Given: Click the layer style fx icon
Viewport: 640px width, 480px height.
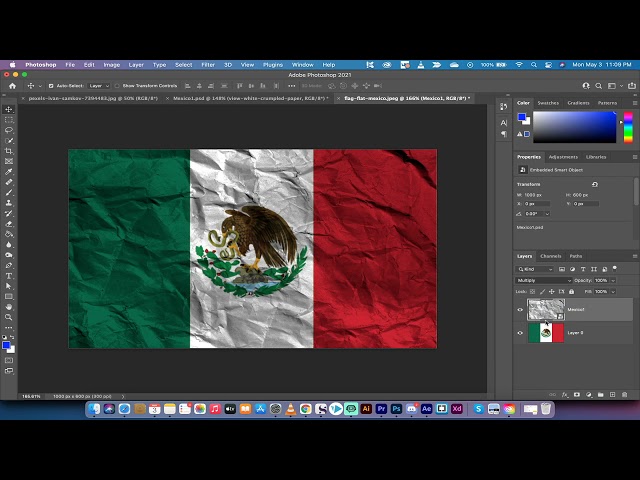Looking at the screenshot, I should pyautogui.click(x=565, y=395).
